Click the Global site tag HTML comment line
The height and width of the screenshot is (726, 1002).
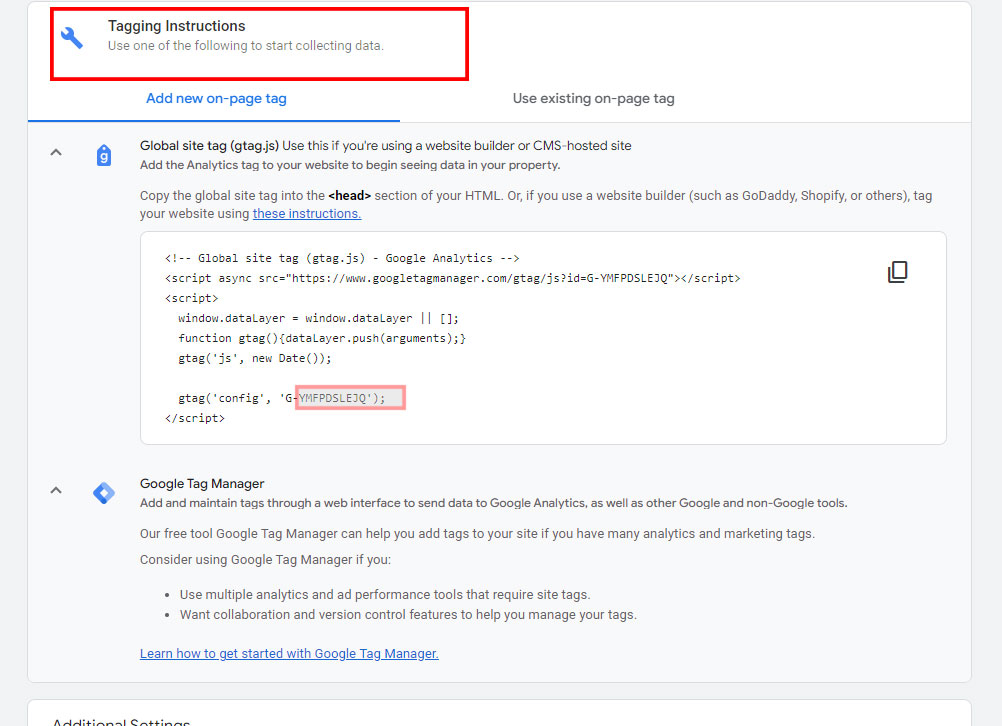tap(342, 258)
